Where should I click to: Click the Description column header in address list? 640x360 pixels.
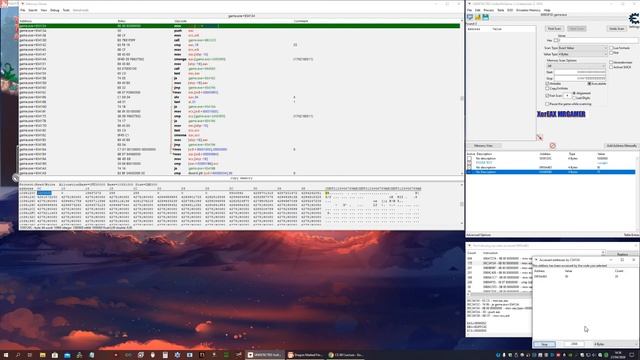pos(484,154)
